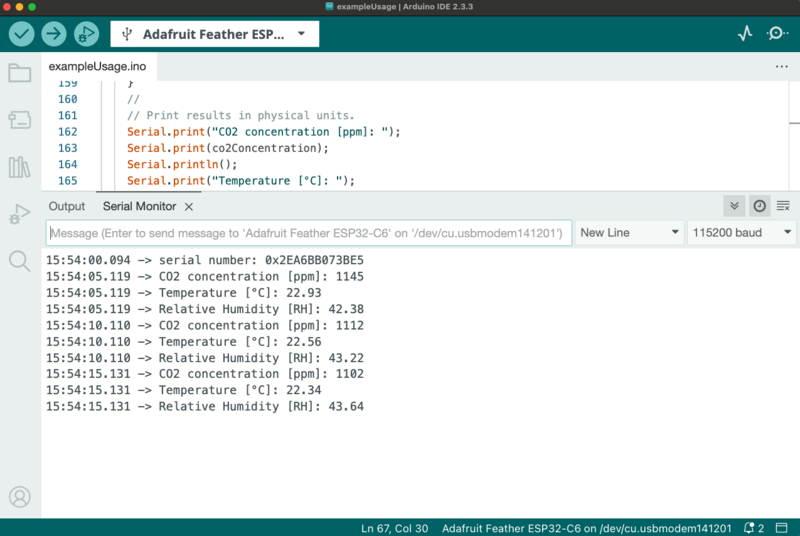Image resolution: width=800 pixels, height=536 pixels.
Task: Close the Serial Monitor tab
Action: [189, 207]
